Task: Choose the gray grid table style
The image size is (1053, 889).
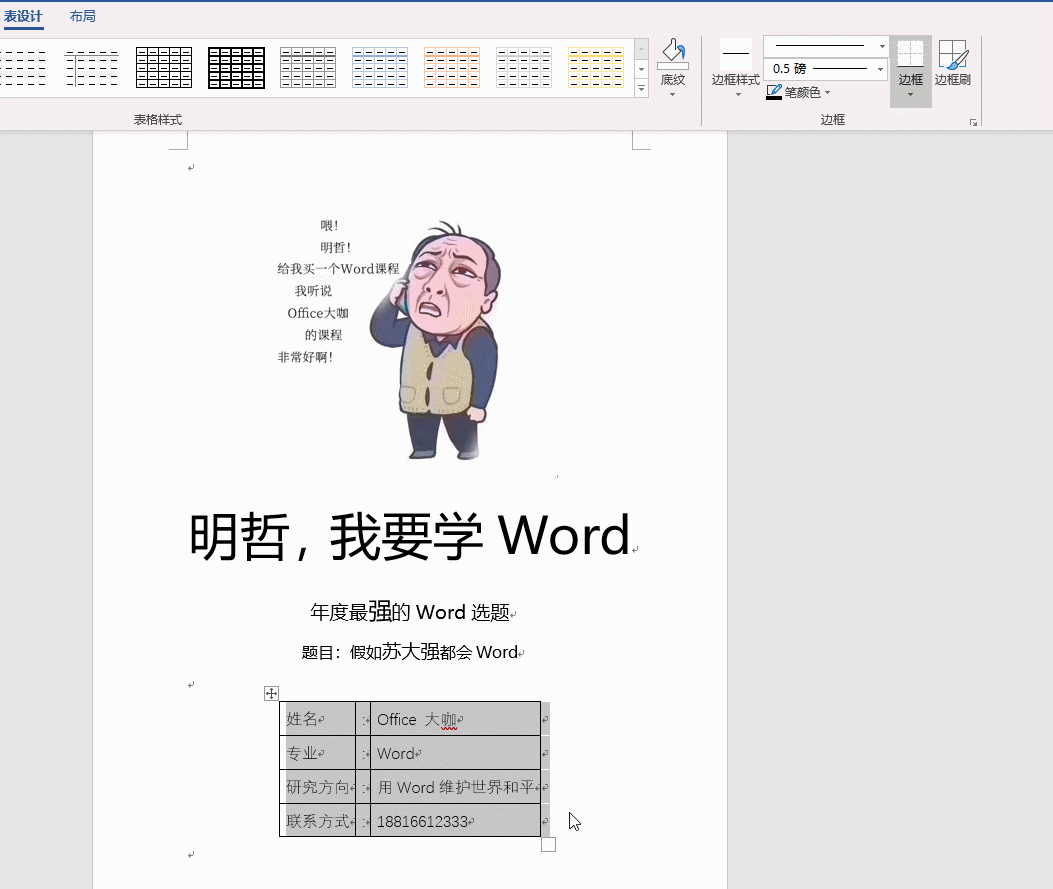Action: tap(308, 68)
